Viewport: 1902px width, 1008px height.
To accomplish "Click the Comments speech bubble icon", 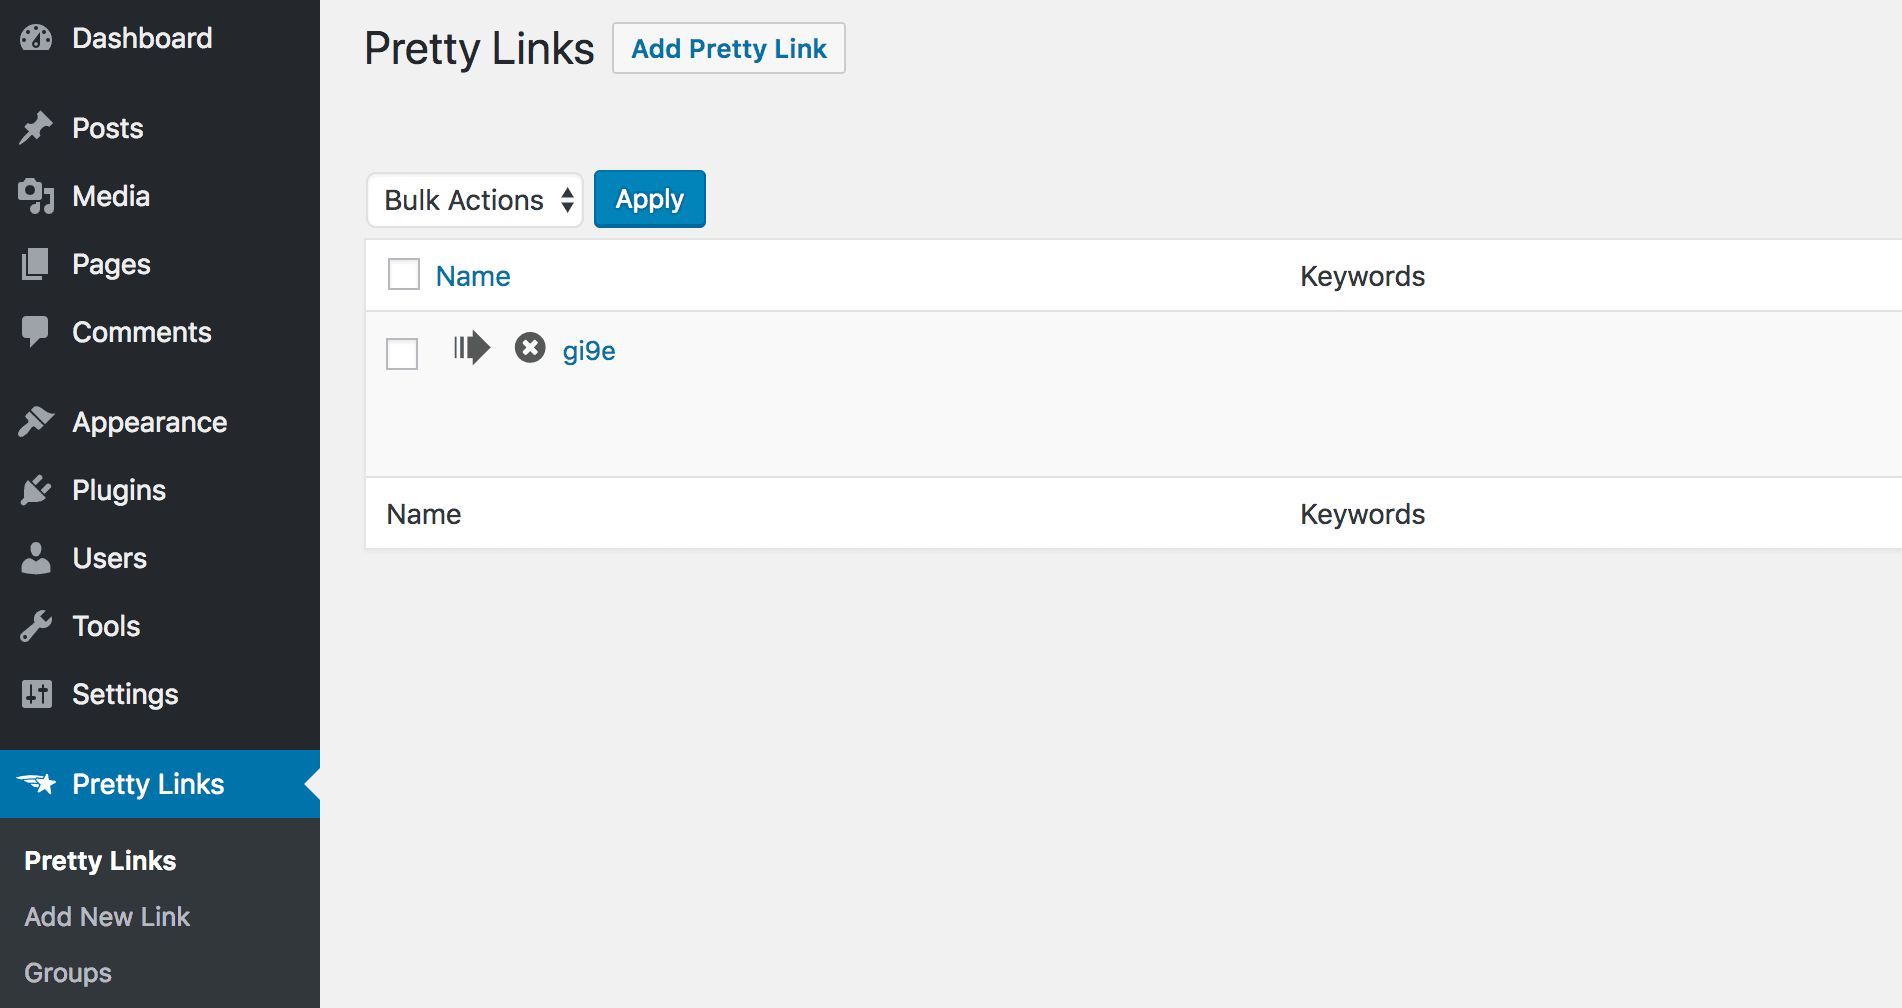I will (x=36, y=332).
